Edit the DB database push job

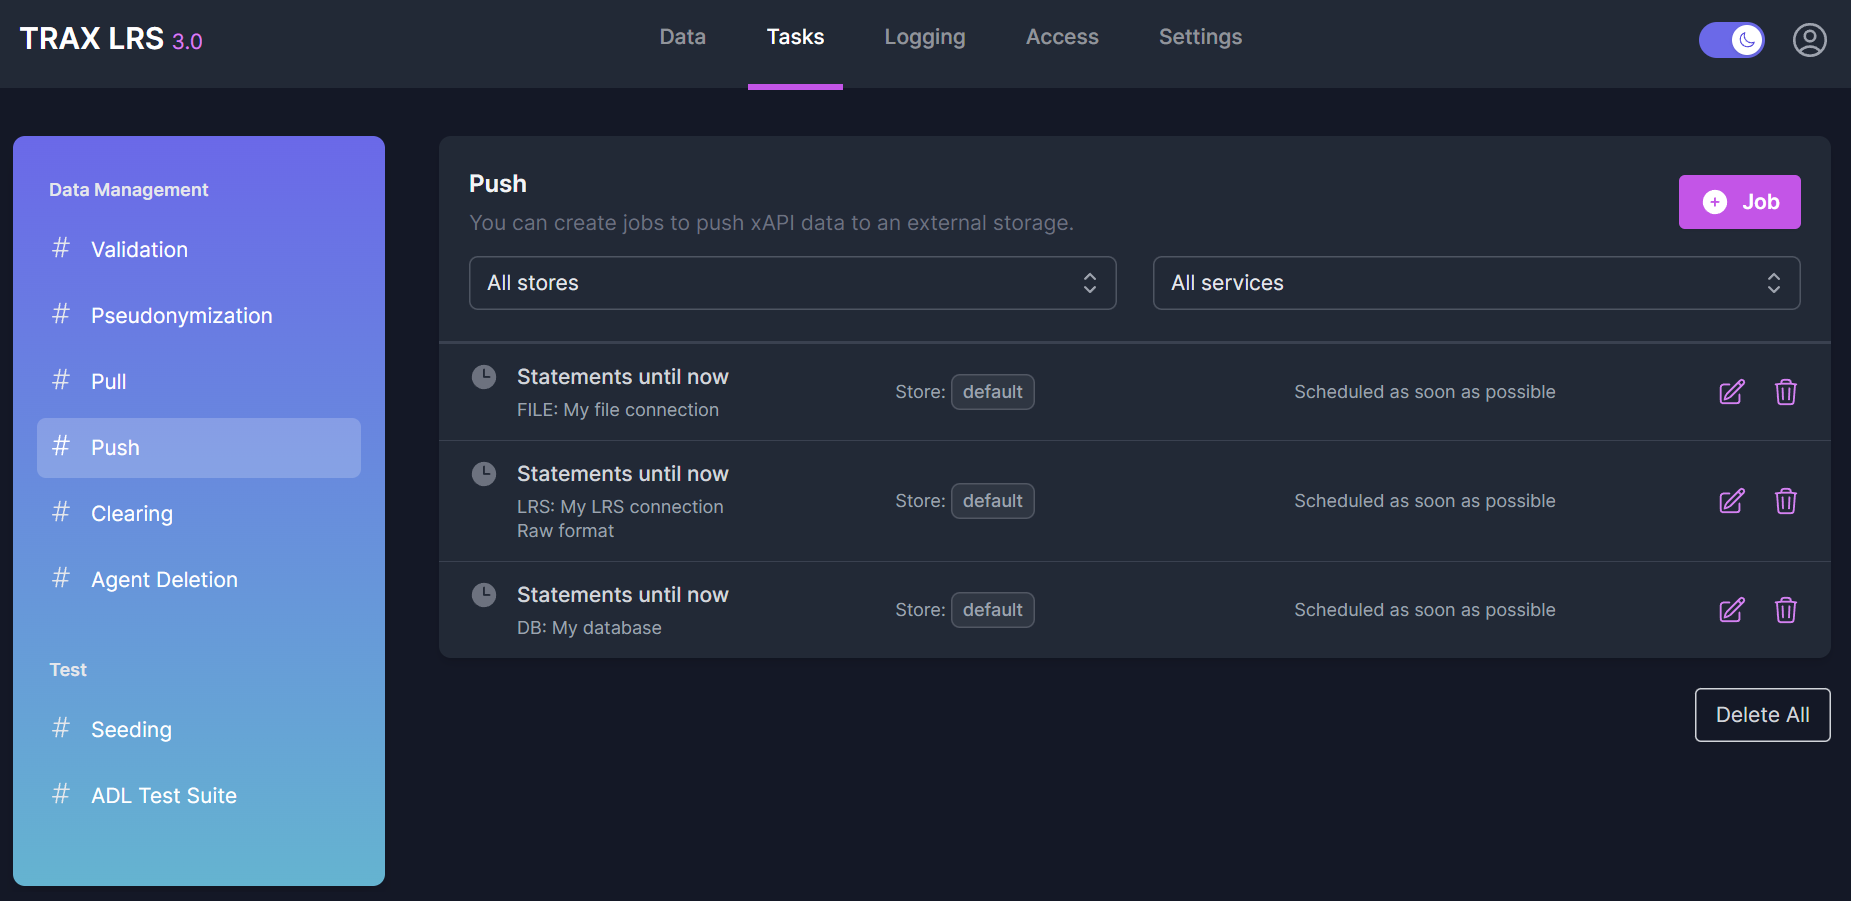pos(1731,610)
